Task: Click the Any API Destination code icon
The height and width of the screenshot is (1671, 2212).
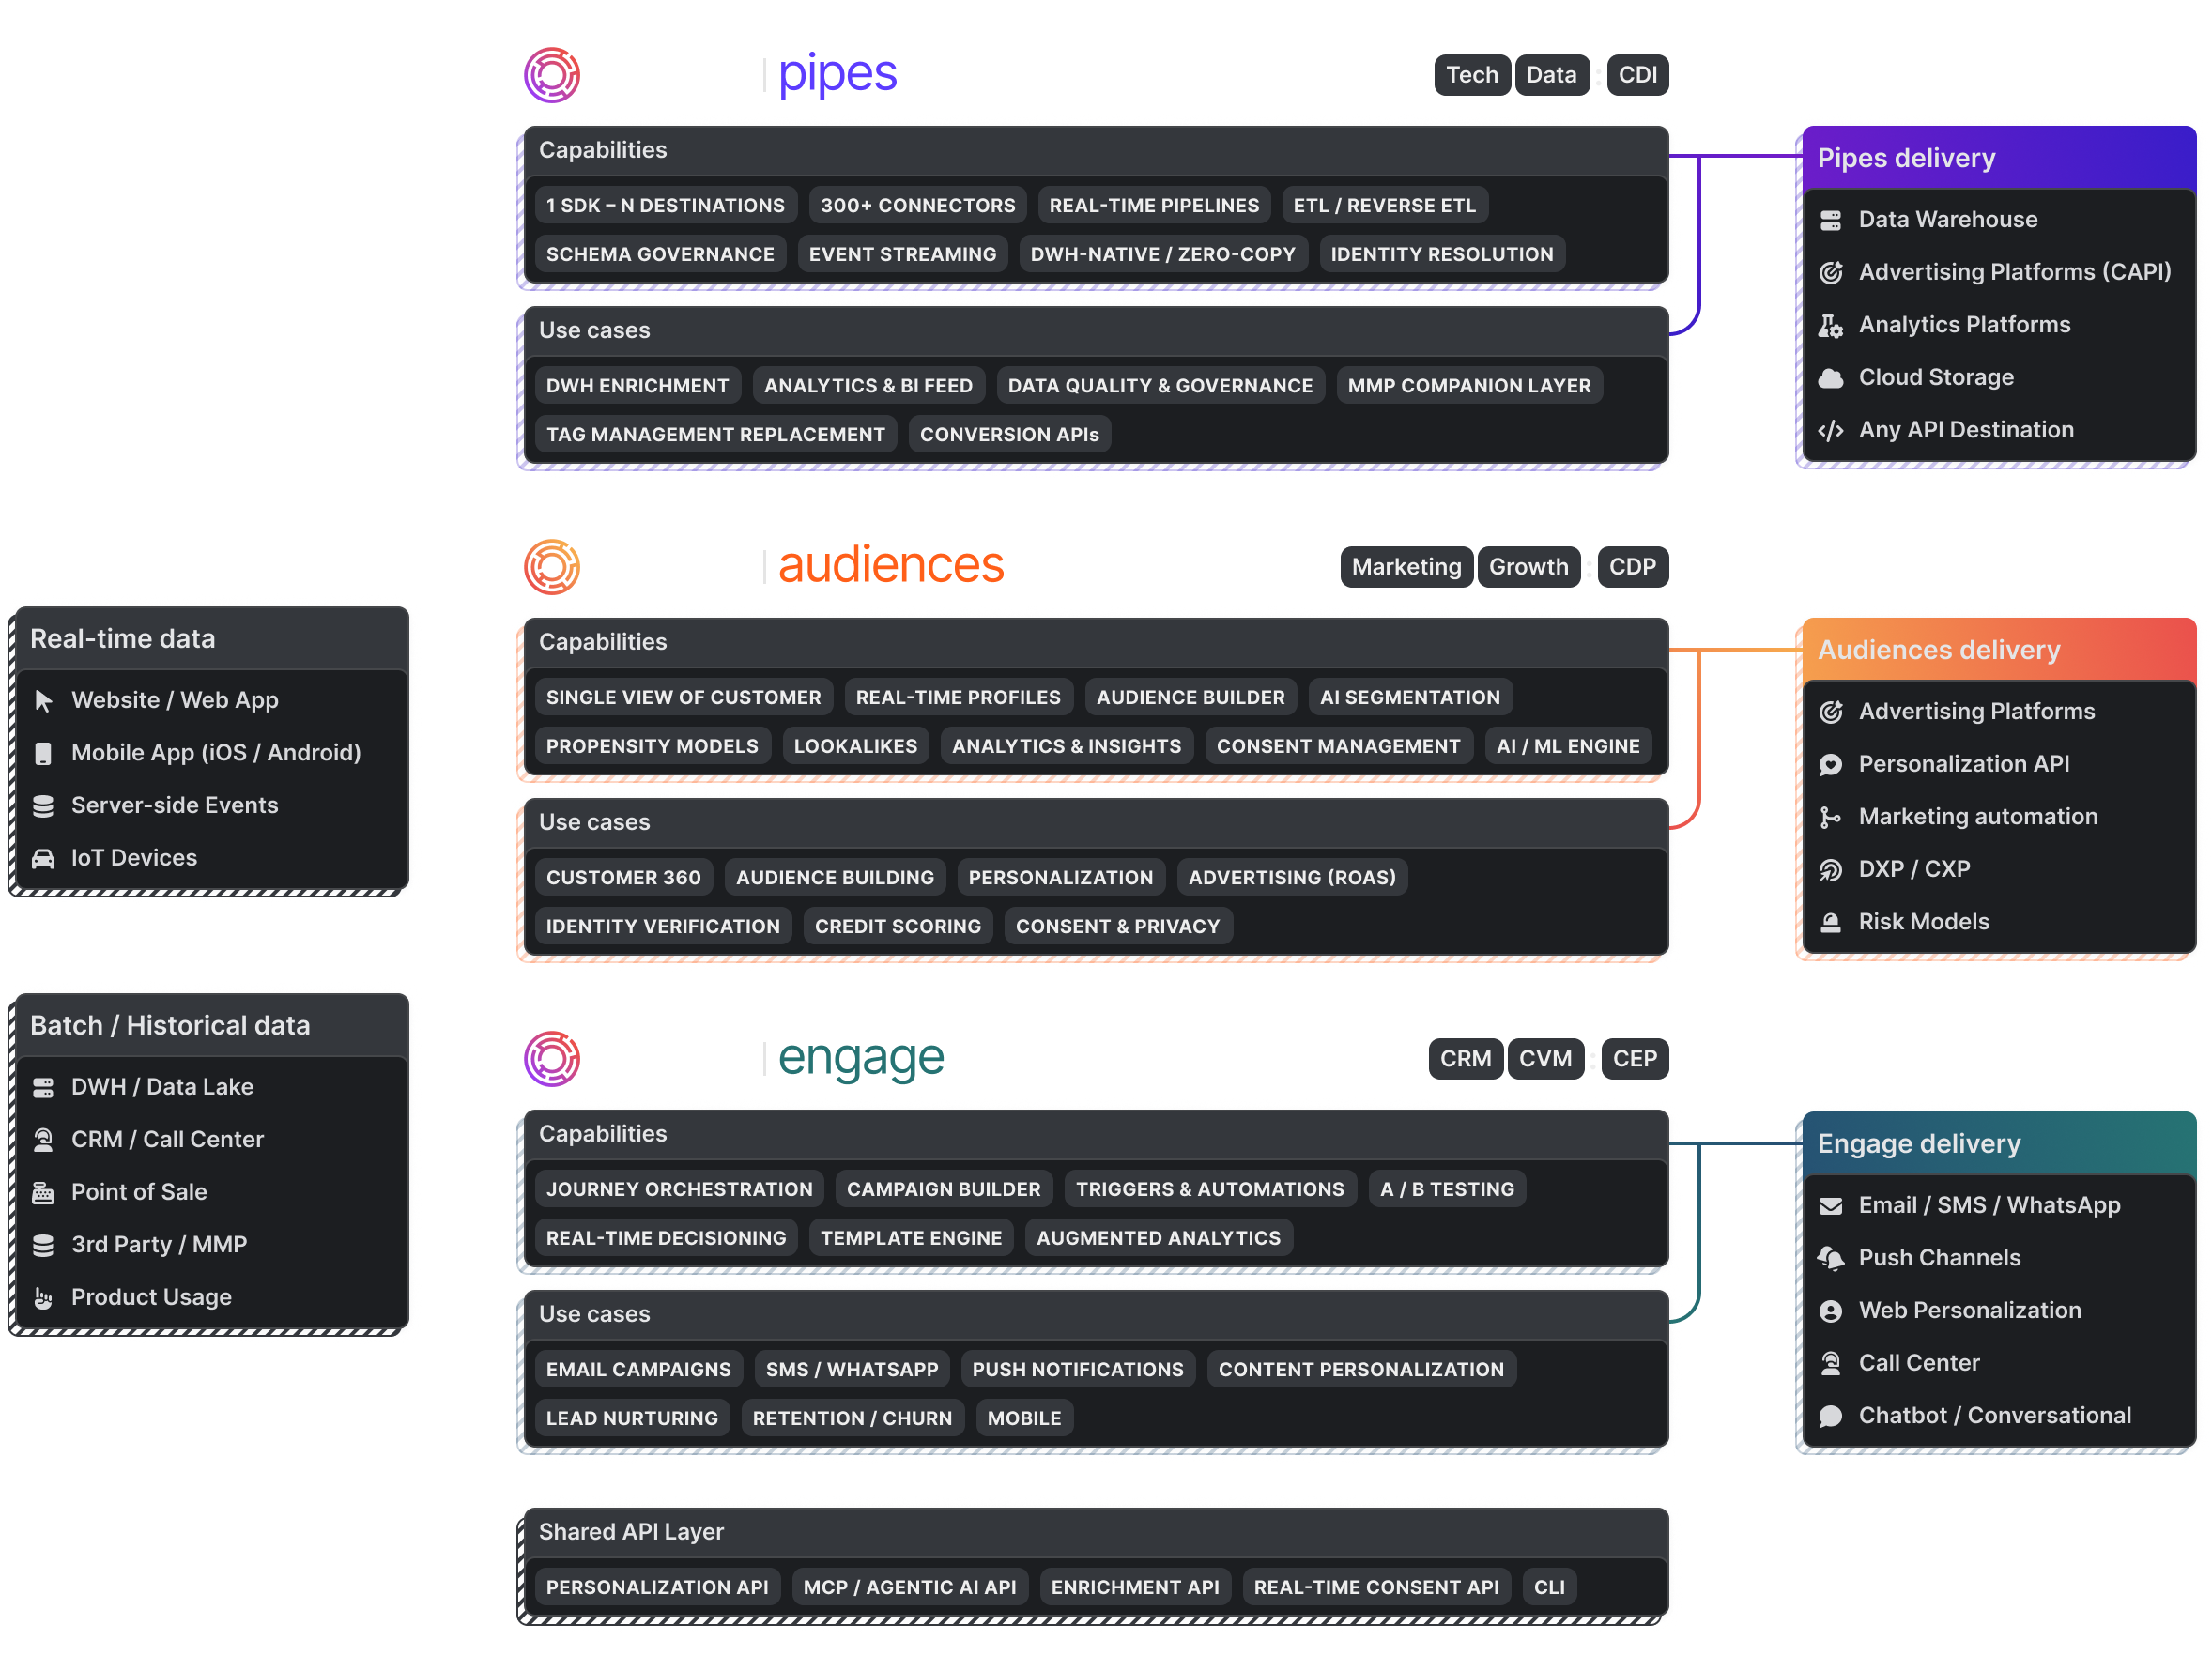Action: click(1832, 429)
